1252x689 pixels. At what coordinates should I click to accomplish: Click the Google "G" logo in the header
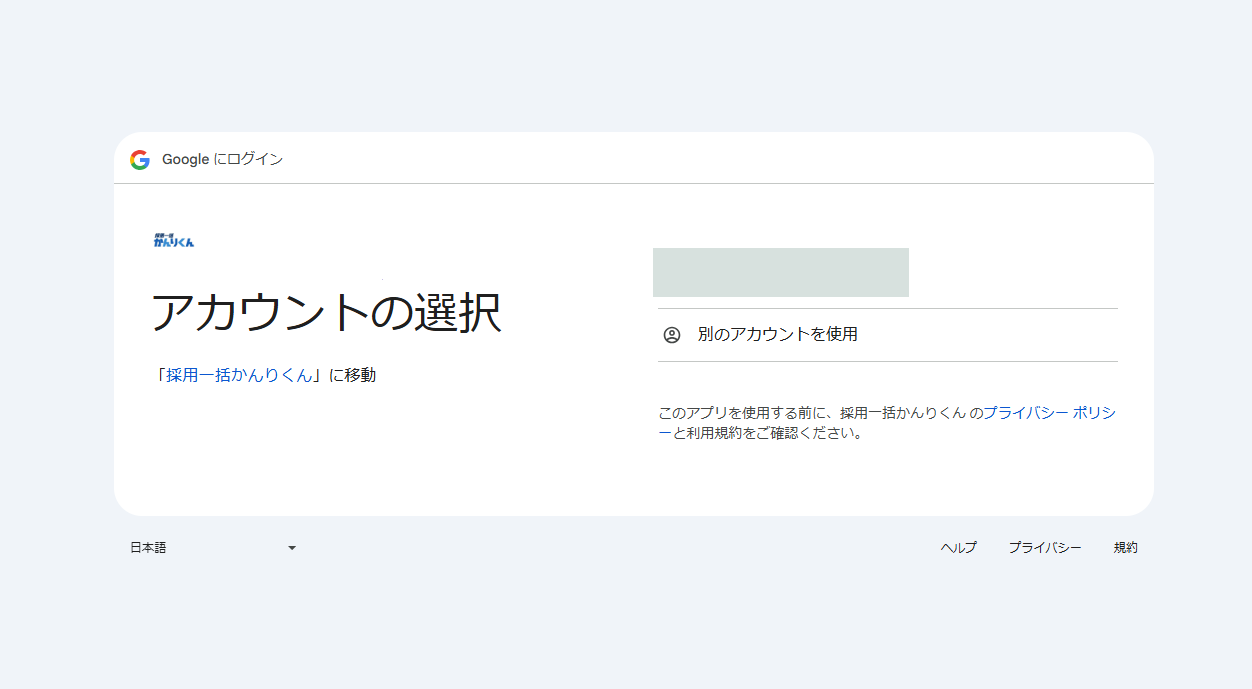(139, 160)
